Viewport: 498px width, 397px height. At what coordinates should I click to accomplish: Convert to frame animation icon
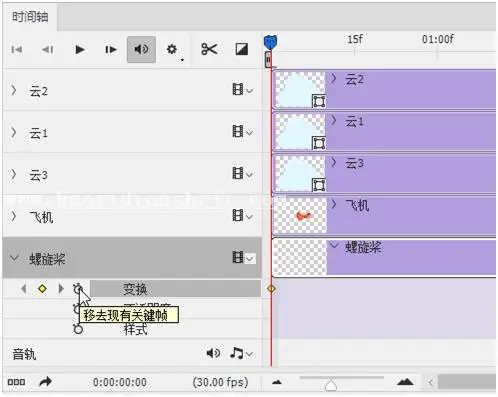pyautogui.click(x=16, y=382)
